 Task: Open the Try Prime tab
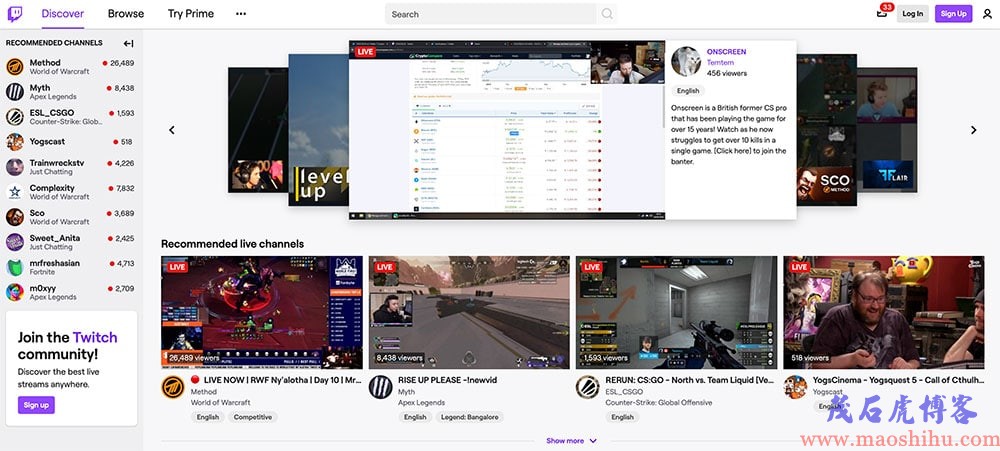(x=191, y=13)
